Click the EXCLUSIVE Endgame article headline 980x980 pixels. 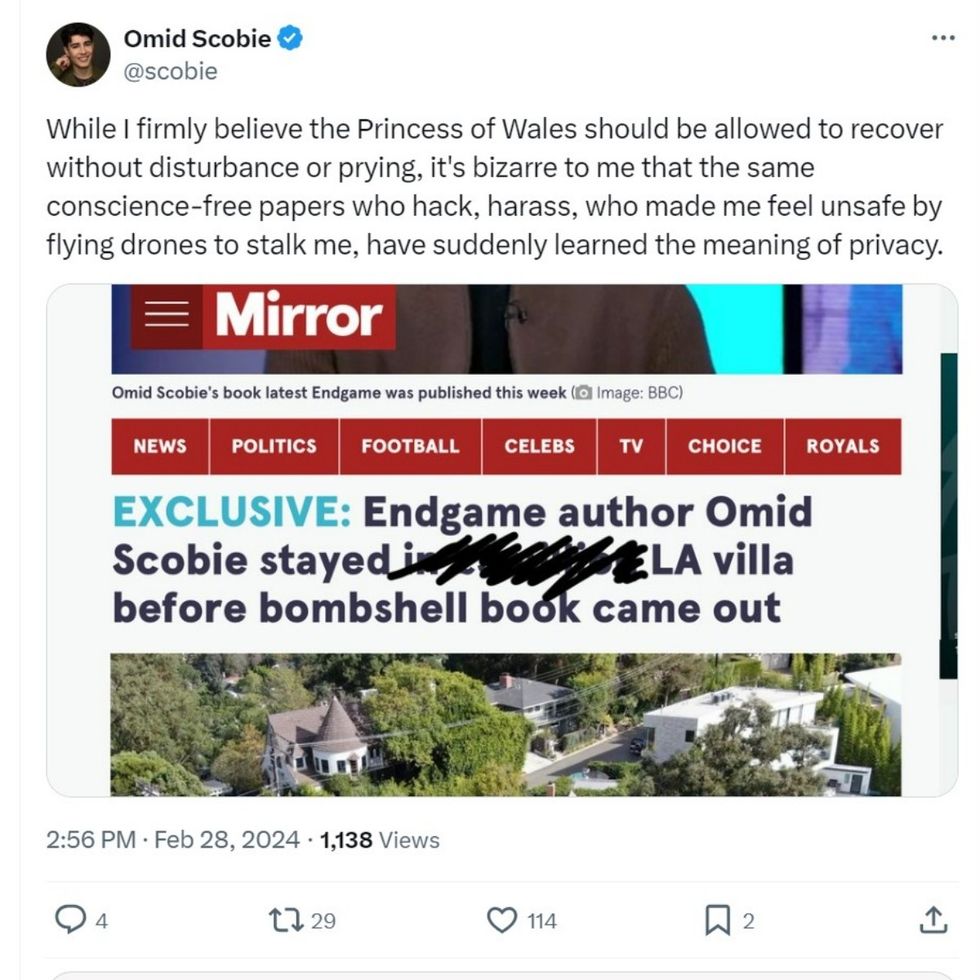coord(462,559)
